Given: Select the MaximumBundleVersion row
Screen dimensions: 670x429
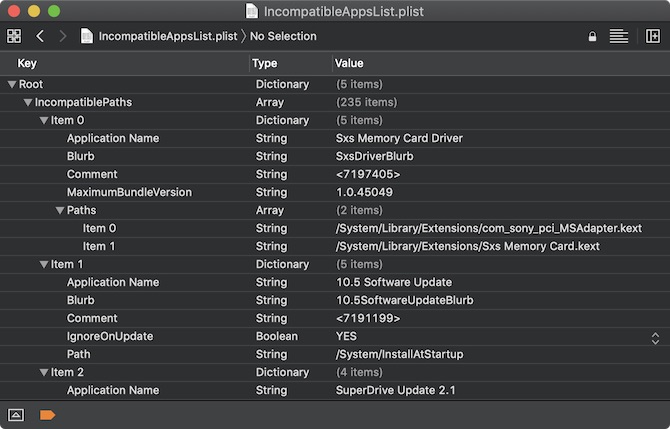Looking at the screenshot, I should (x=129, y=192).
